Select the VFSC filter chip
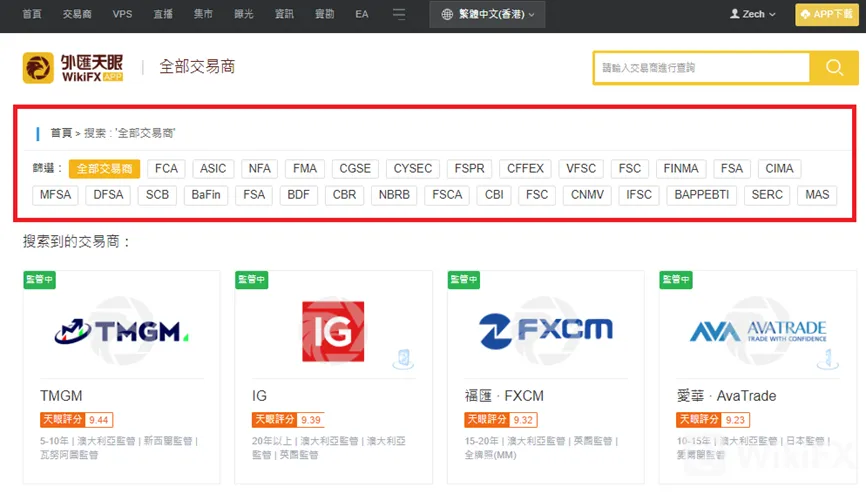The height and width of the screenshot is (494, 866). (x=581, y=169)
